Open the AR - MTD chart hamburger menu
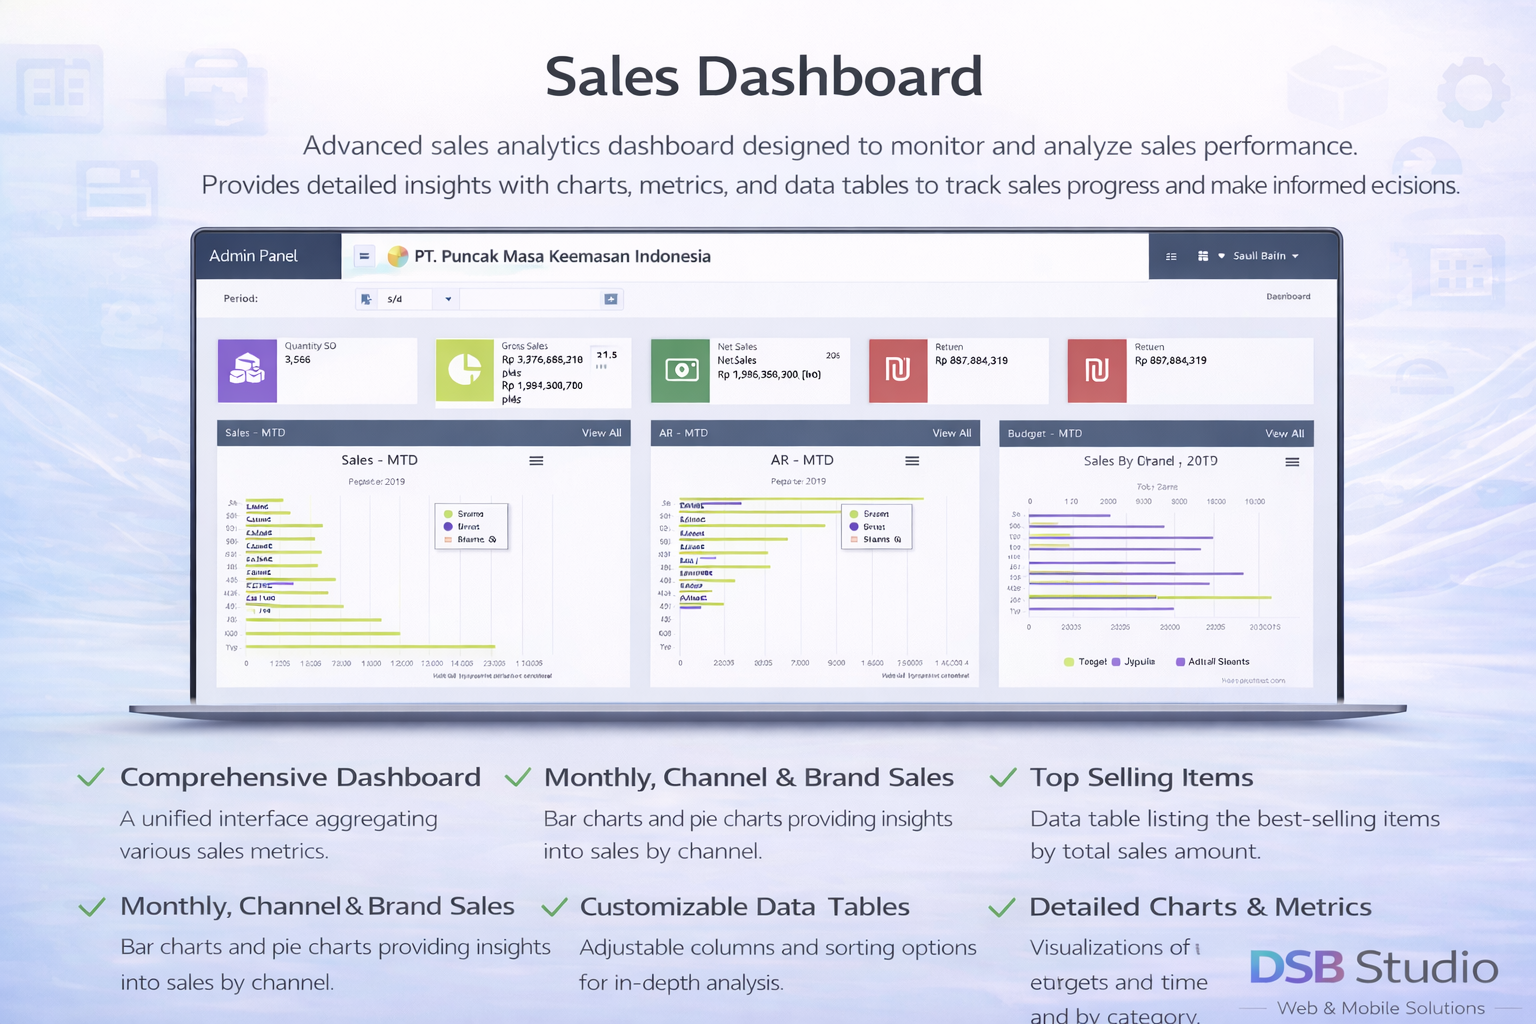The height and width of the screenshot is (1024, 1536). click(911, 461)
